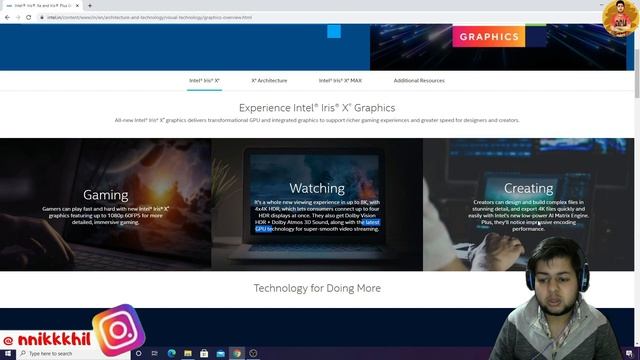Open the Windows Start menu

click(x=8, y=353)
